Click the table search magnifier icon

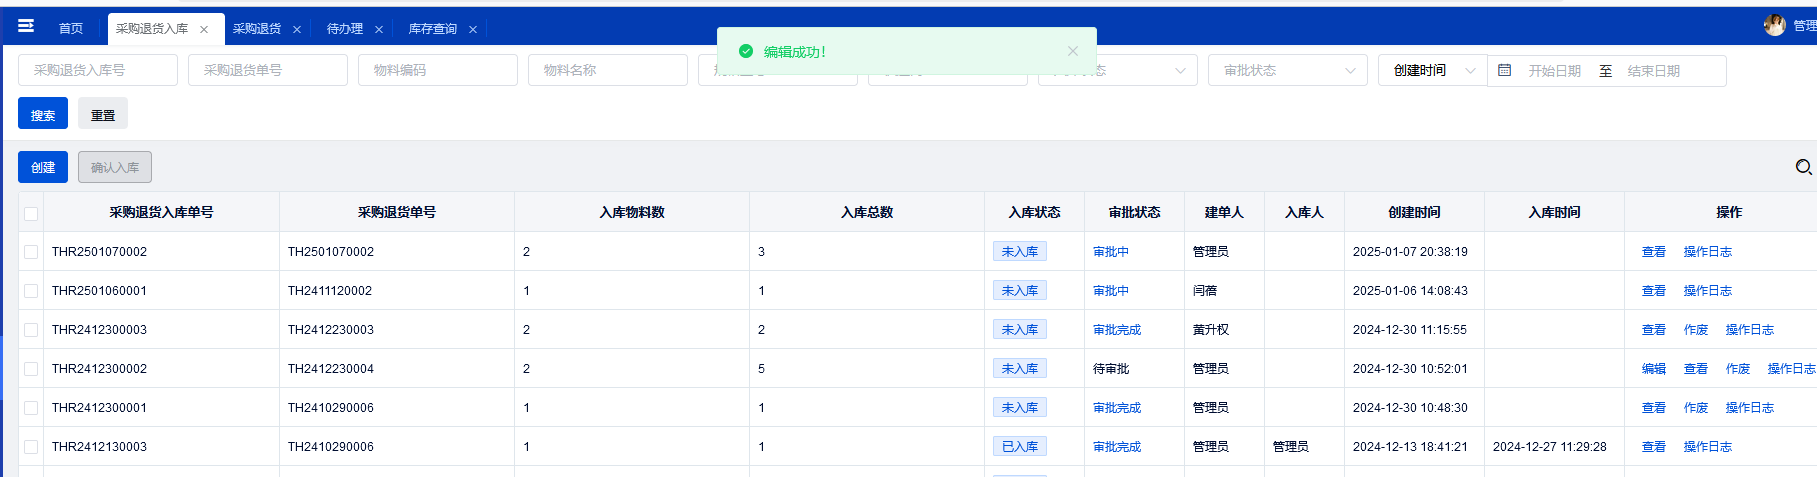(1804, 167)
